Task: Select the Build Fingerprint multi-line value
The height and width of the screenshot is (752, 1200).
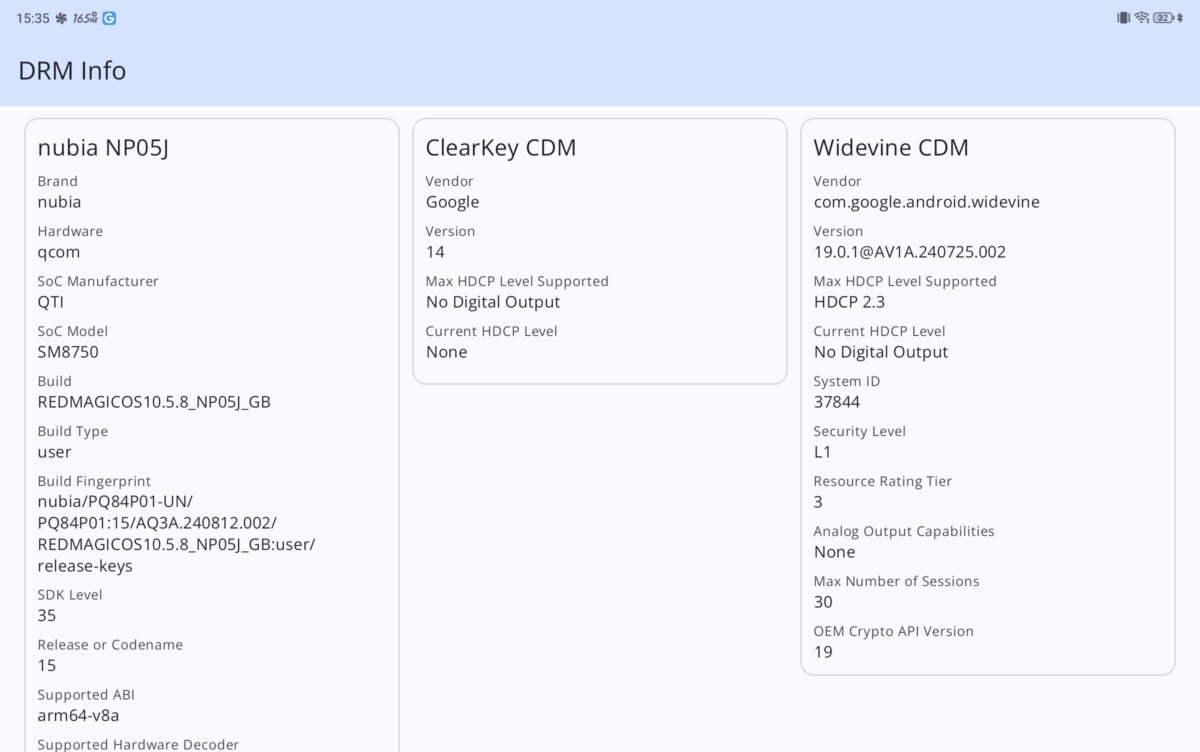Action: [x=177, y=534]
